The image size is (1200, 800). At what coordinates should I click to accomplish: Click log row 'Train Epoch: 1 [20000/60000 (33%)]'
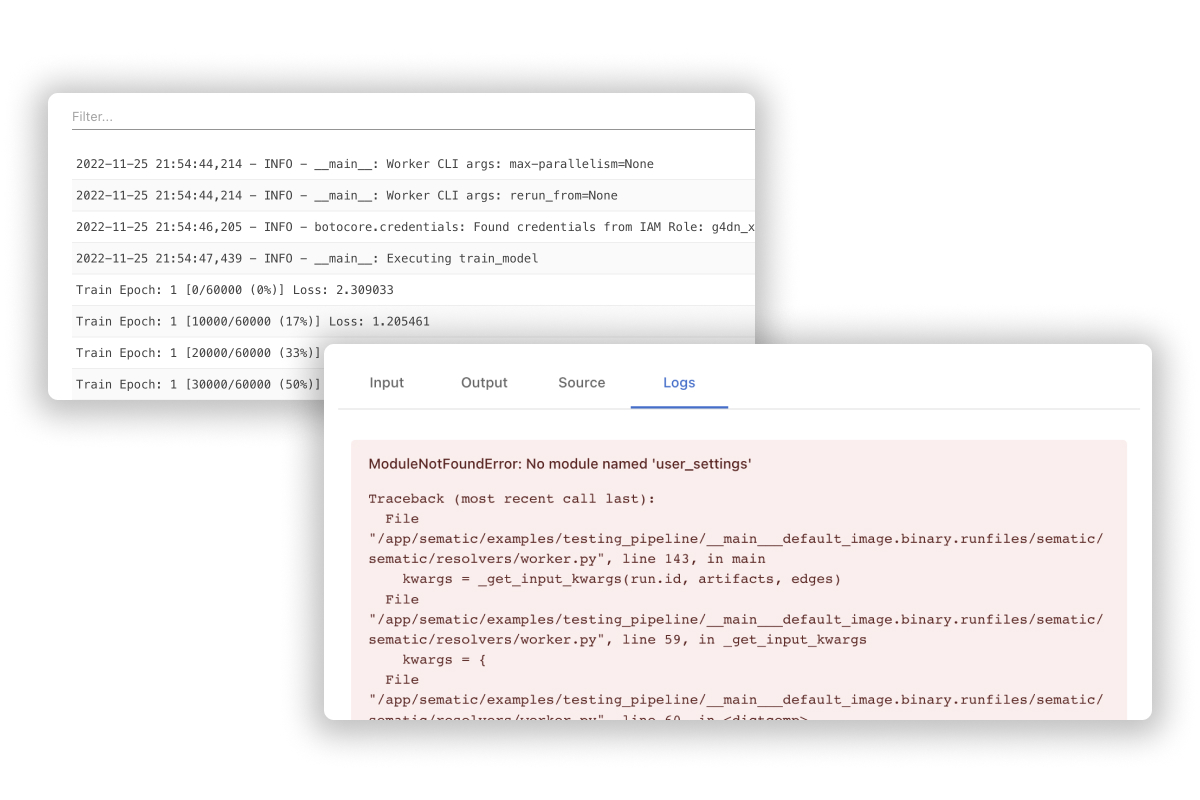point(198,353)
